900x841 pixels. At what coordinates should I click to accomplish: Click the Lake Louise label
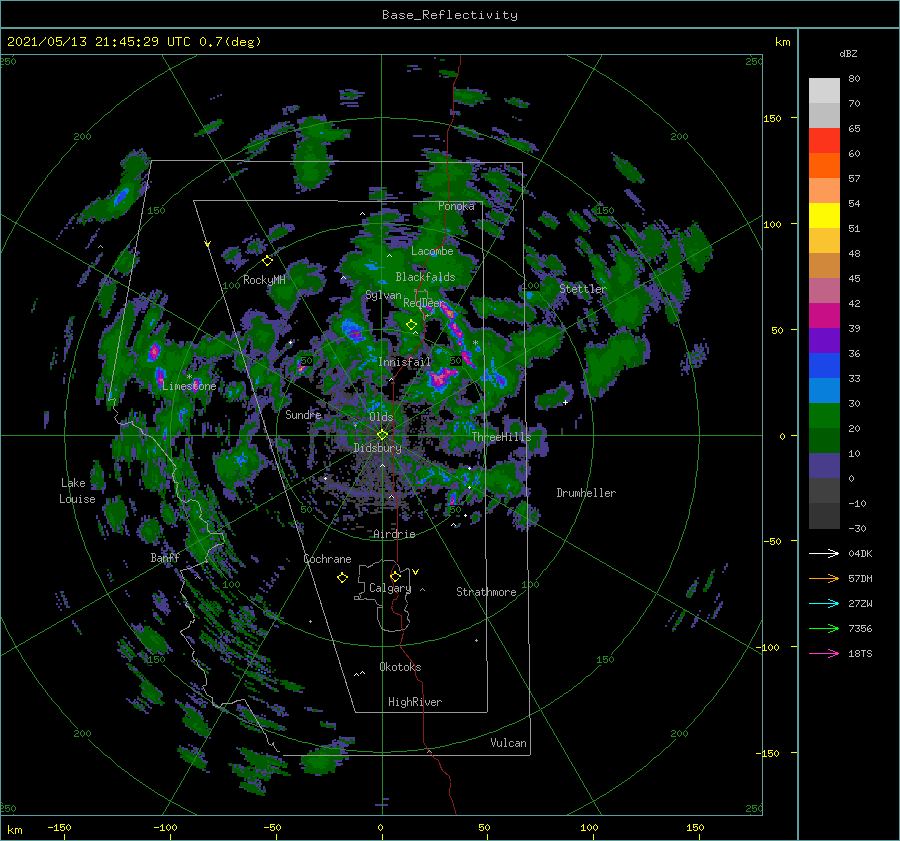(x=77, y=491)
